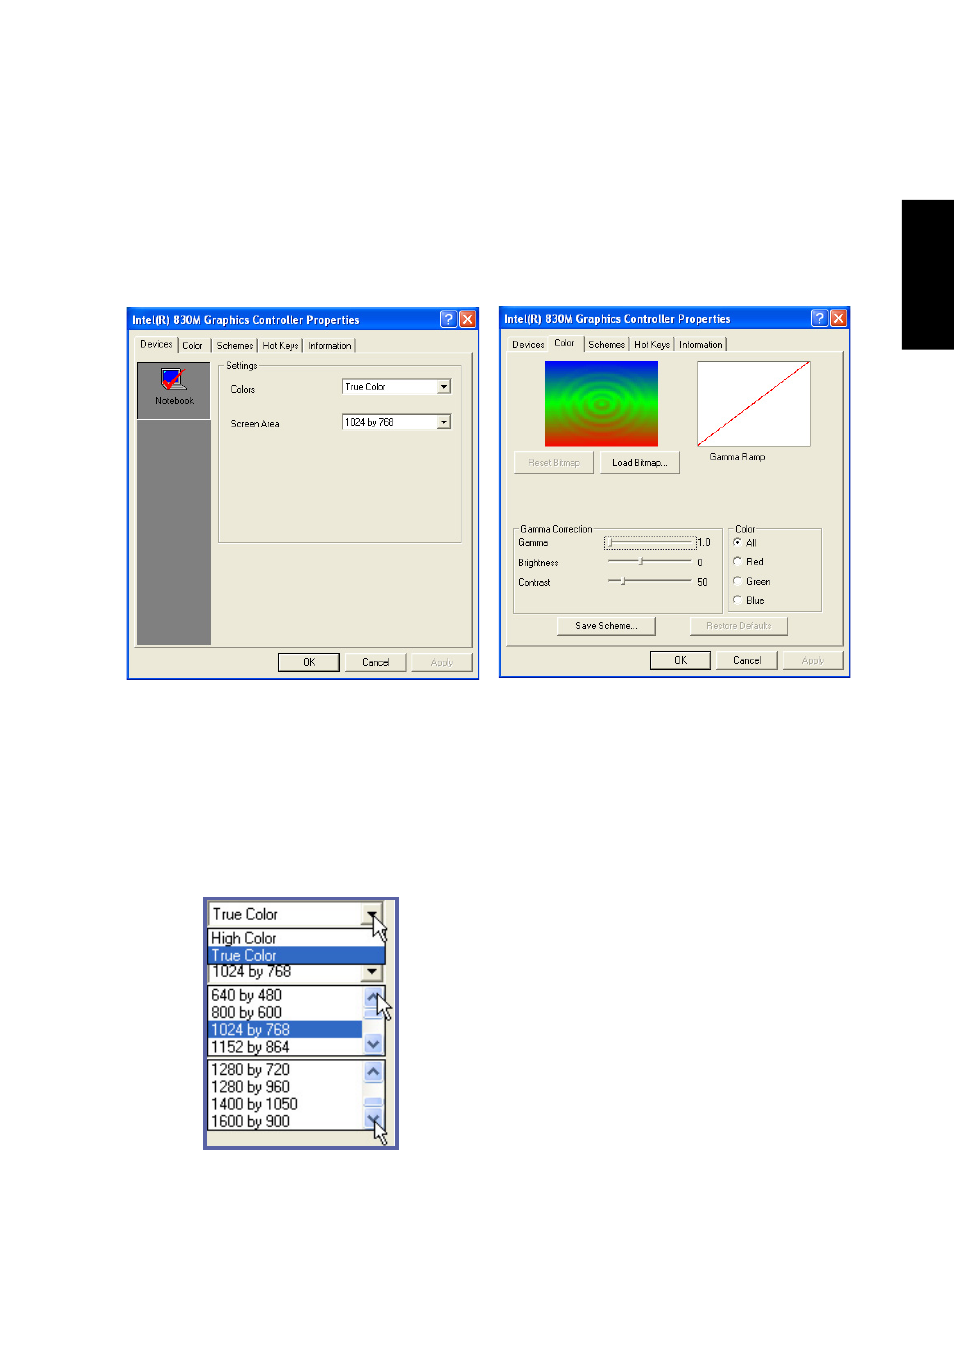Open Hot Keys tab in Notebook device dialog
Screen dimensions: 954x1351
[280, 345]
